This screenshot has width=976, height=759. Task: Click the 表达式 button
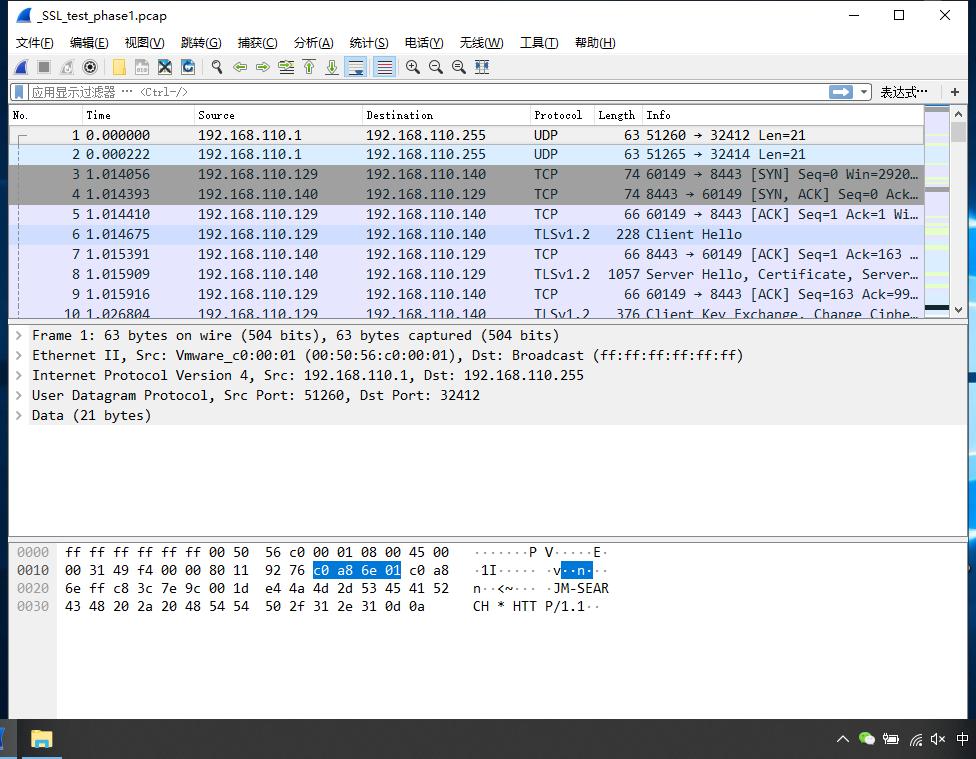click(903, 92)
